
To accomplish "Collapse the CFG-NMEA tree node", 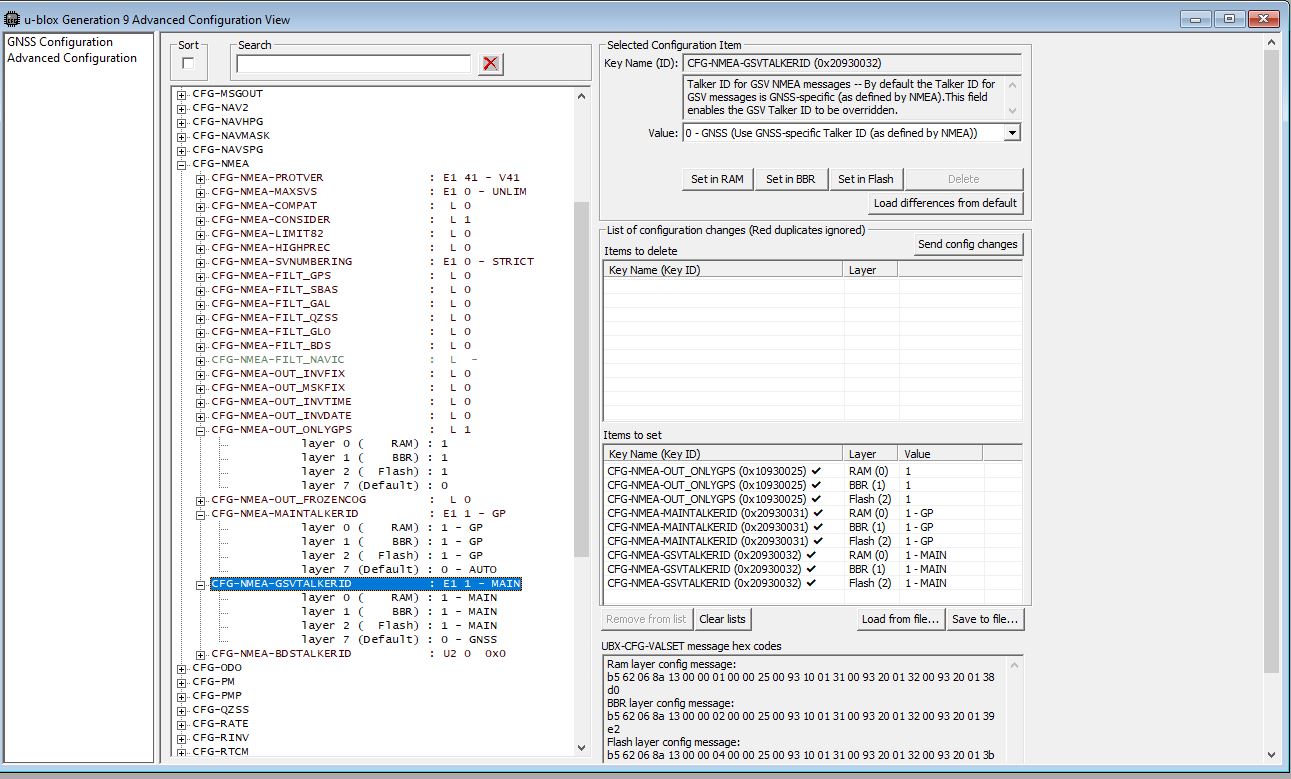I will (x=182, y=164).
